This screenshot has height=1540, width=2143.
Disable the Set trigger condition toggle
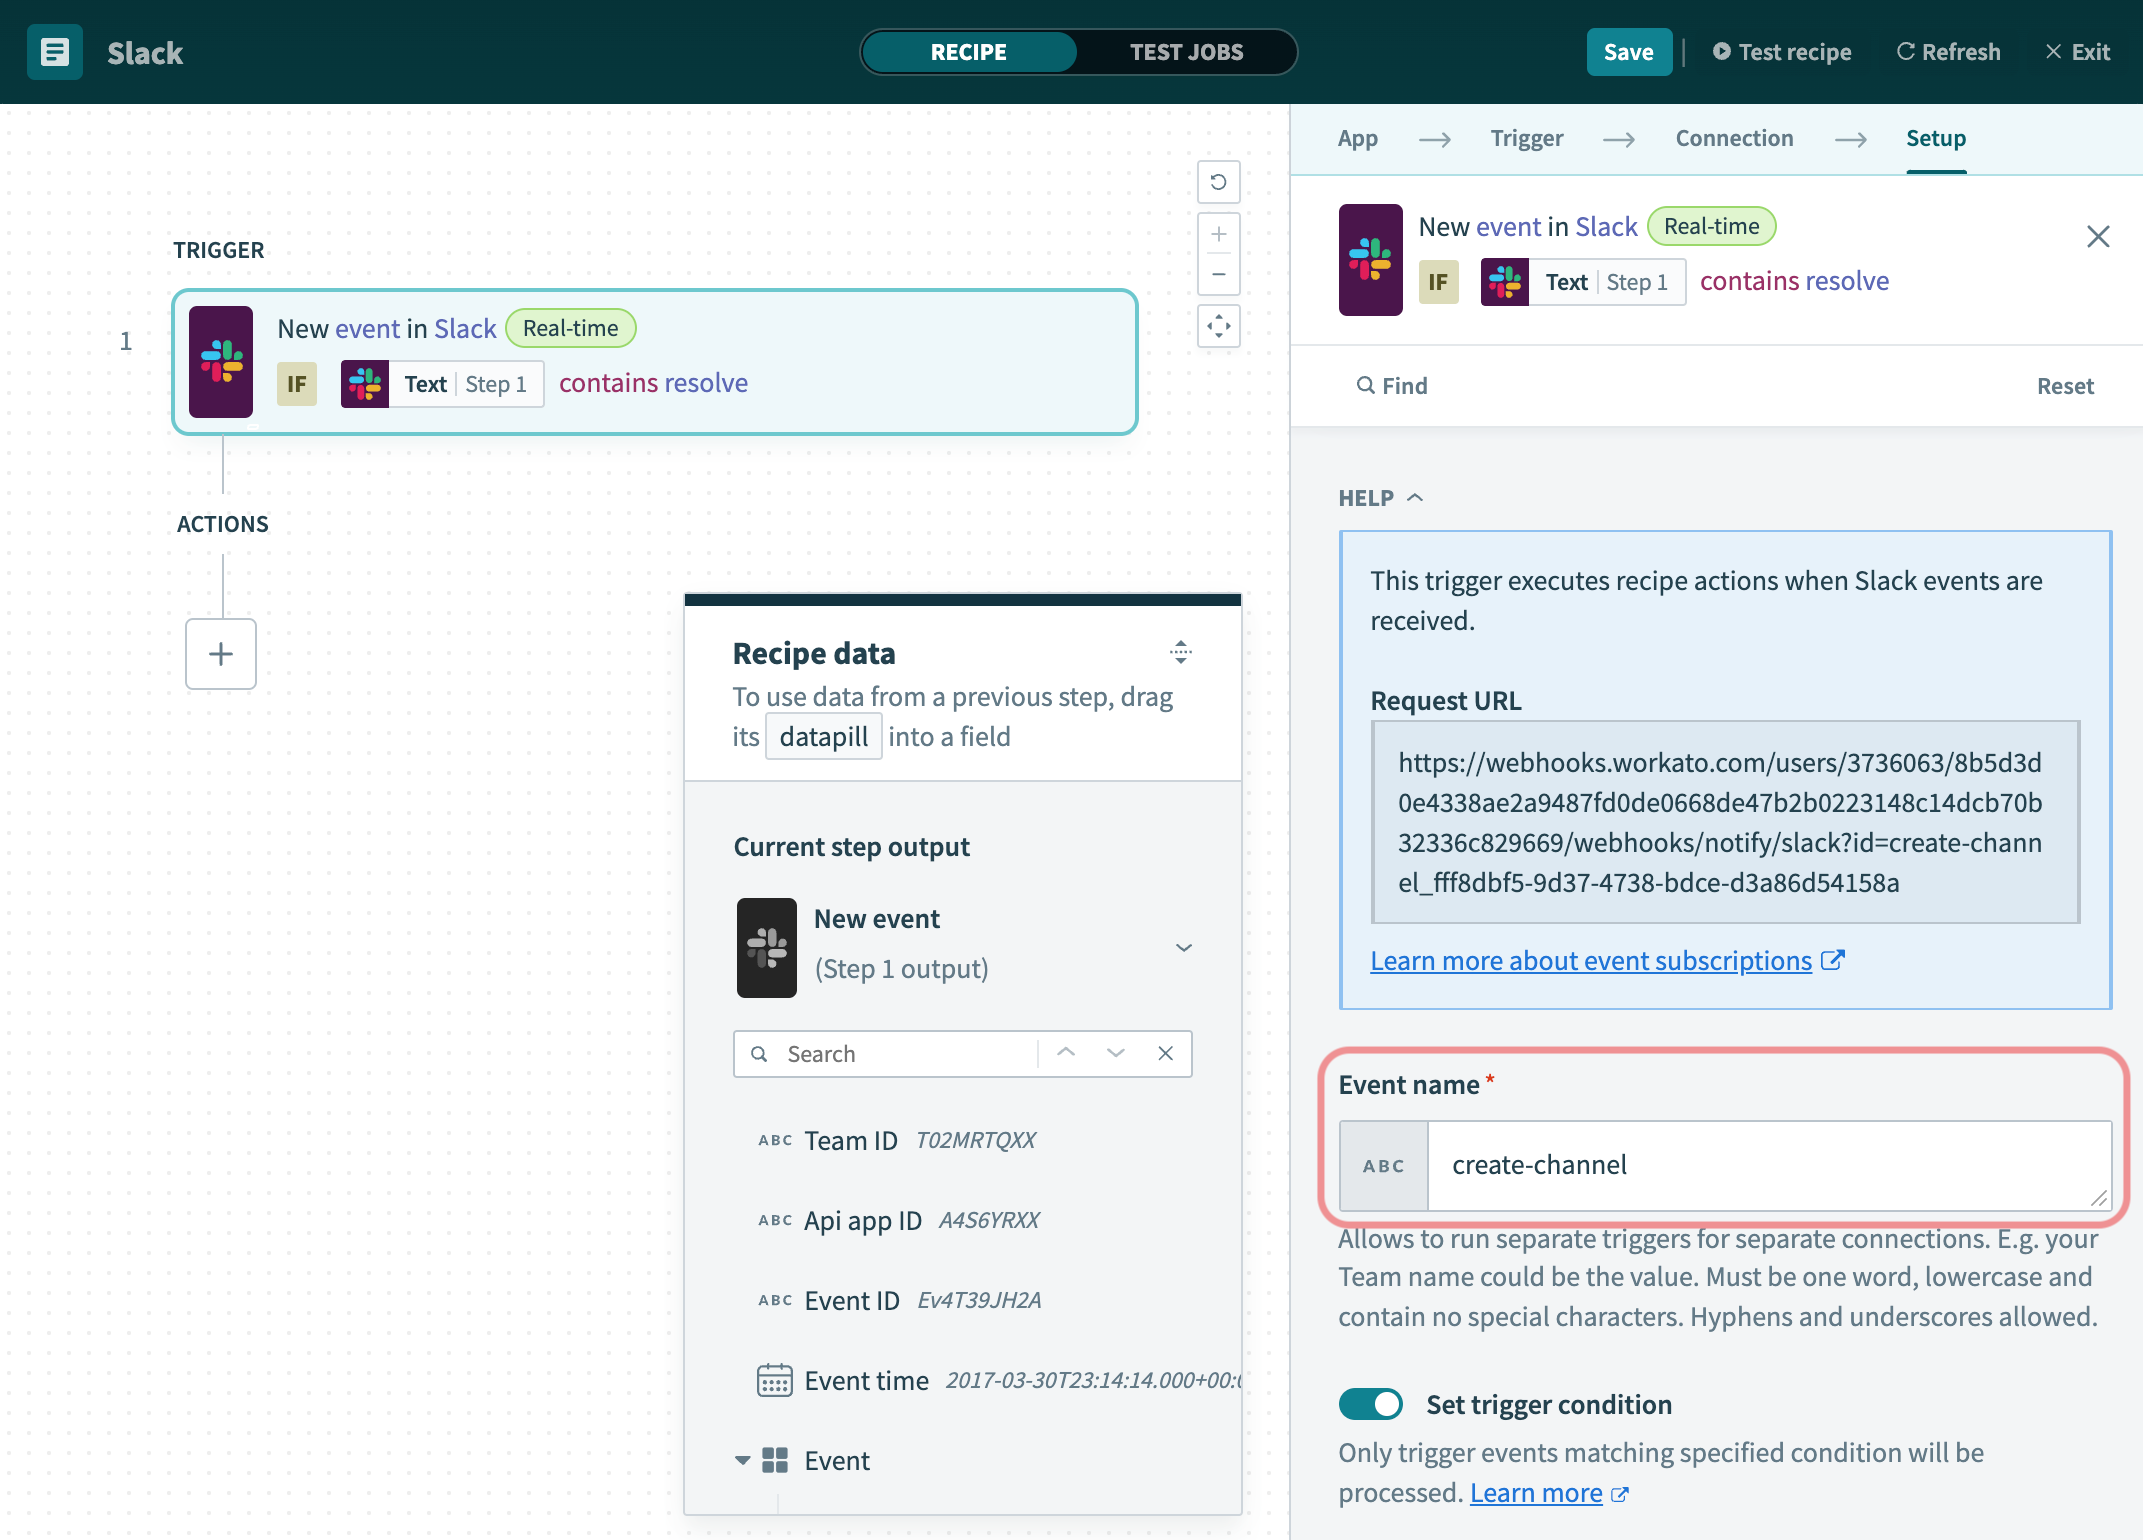pos(1371,1404)
